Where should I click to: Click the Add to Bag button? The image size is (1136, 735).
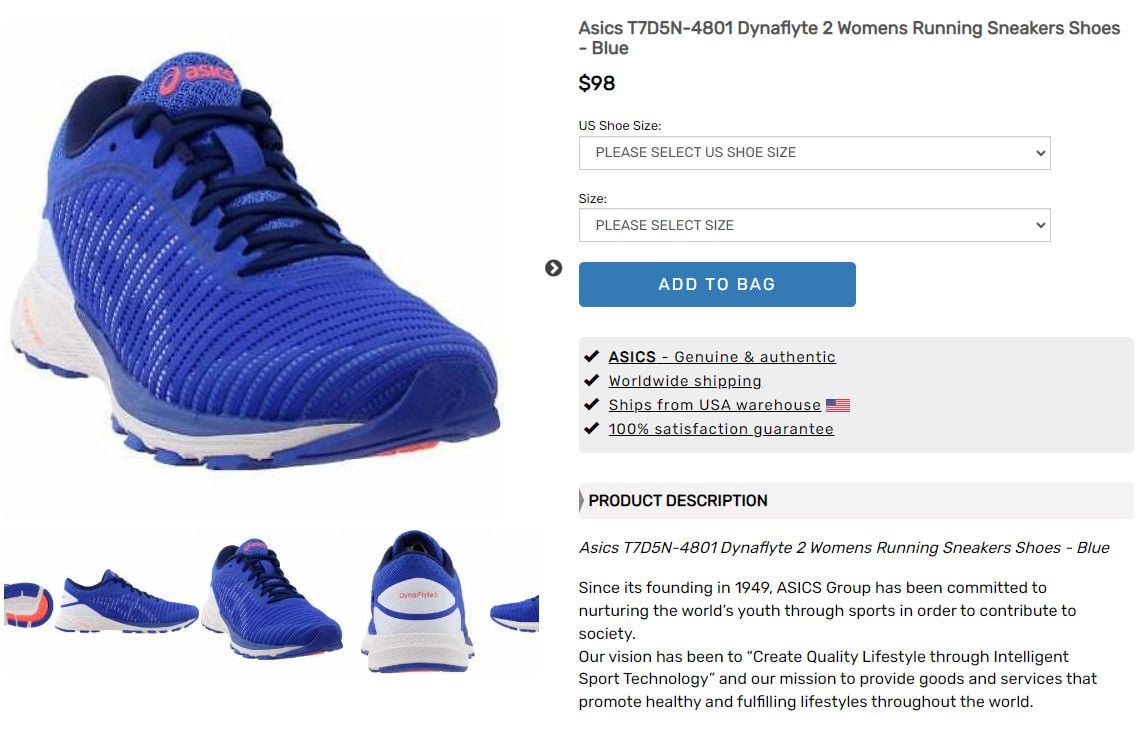(x=717, y=285)
